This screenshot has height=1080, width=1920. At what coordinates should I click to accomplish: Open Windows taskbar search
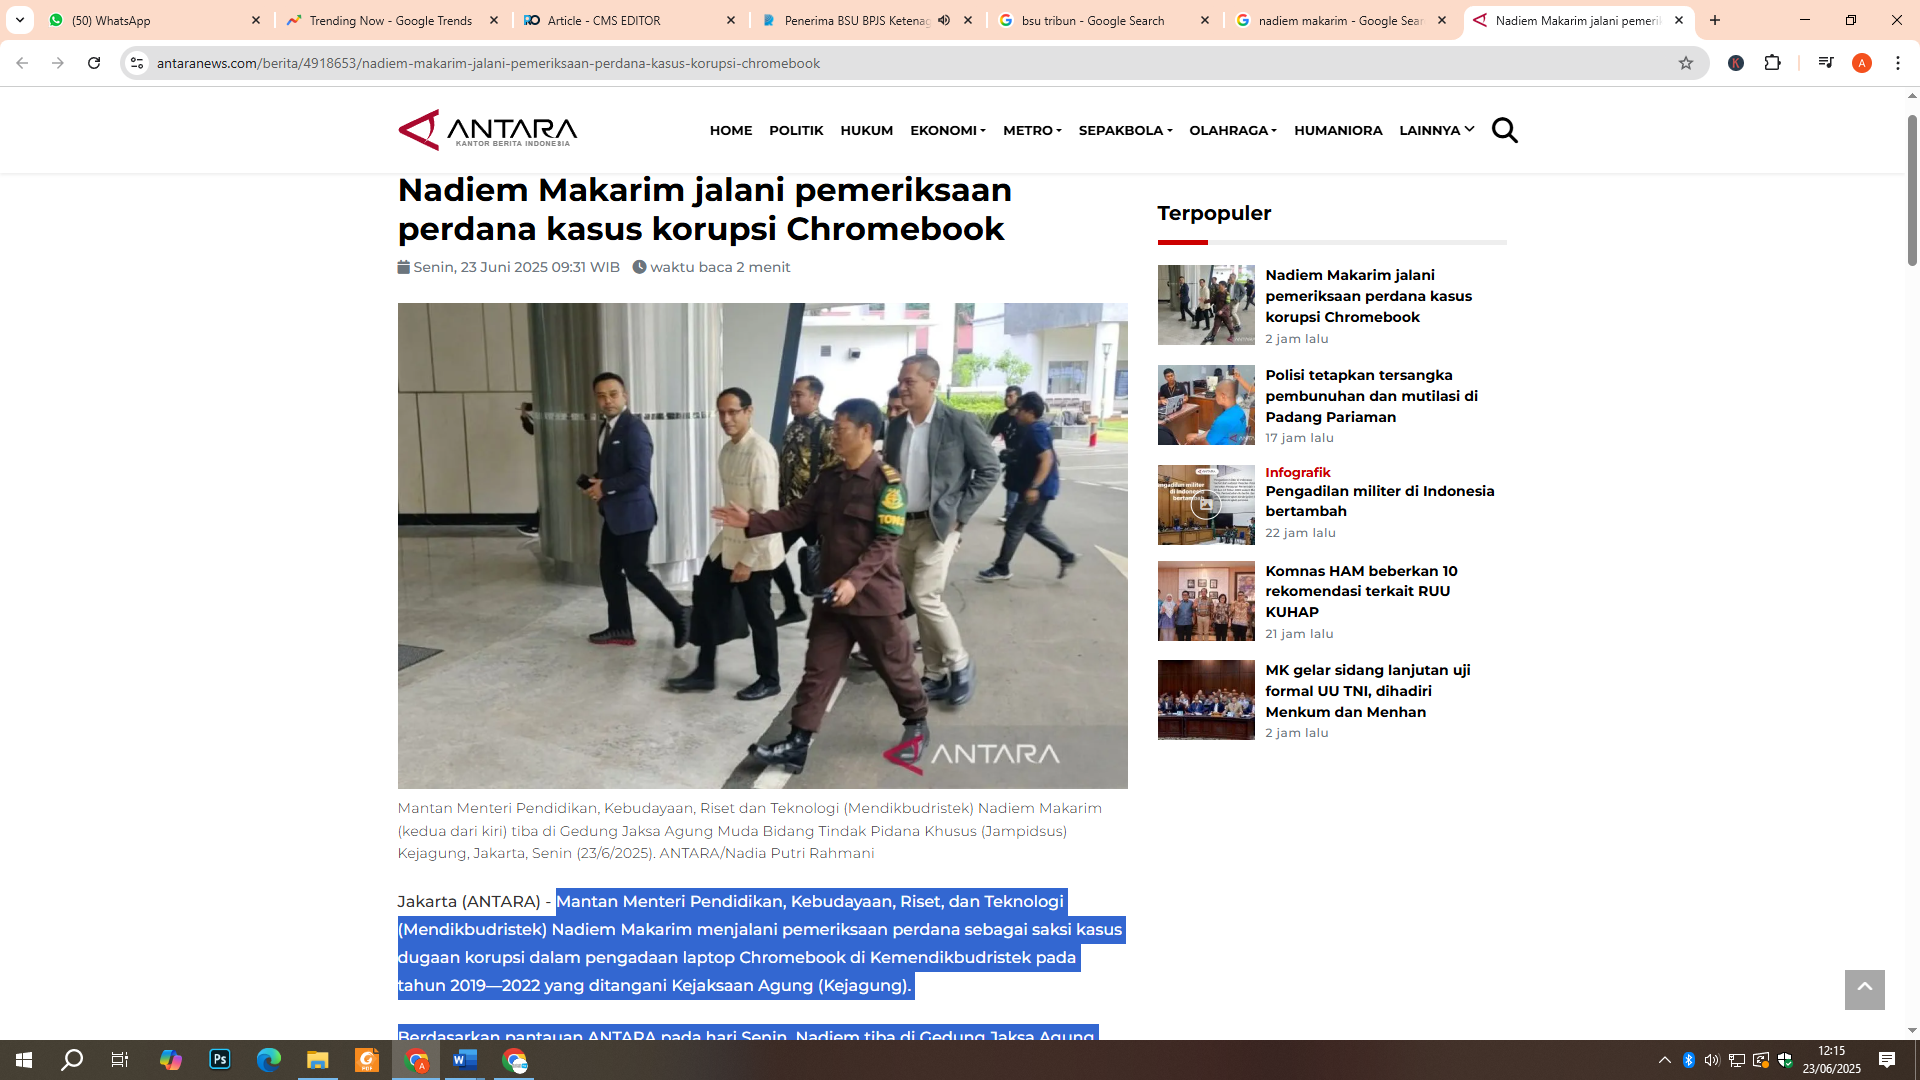pyautogui.click(x=72, y=1060)
